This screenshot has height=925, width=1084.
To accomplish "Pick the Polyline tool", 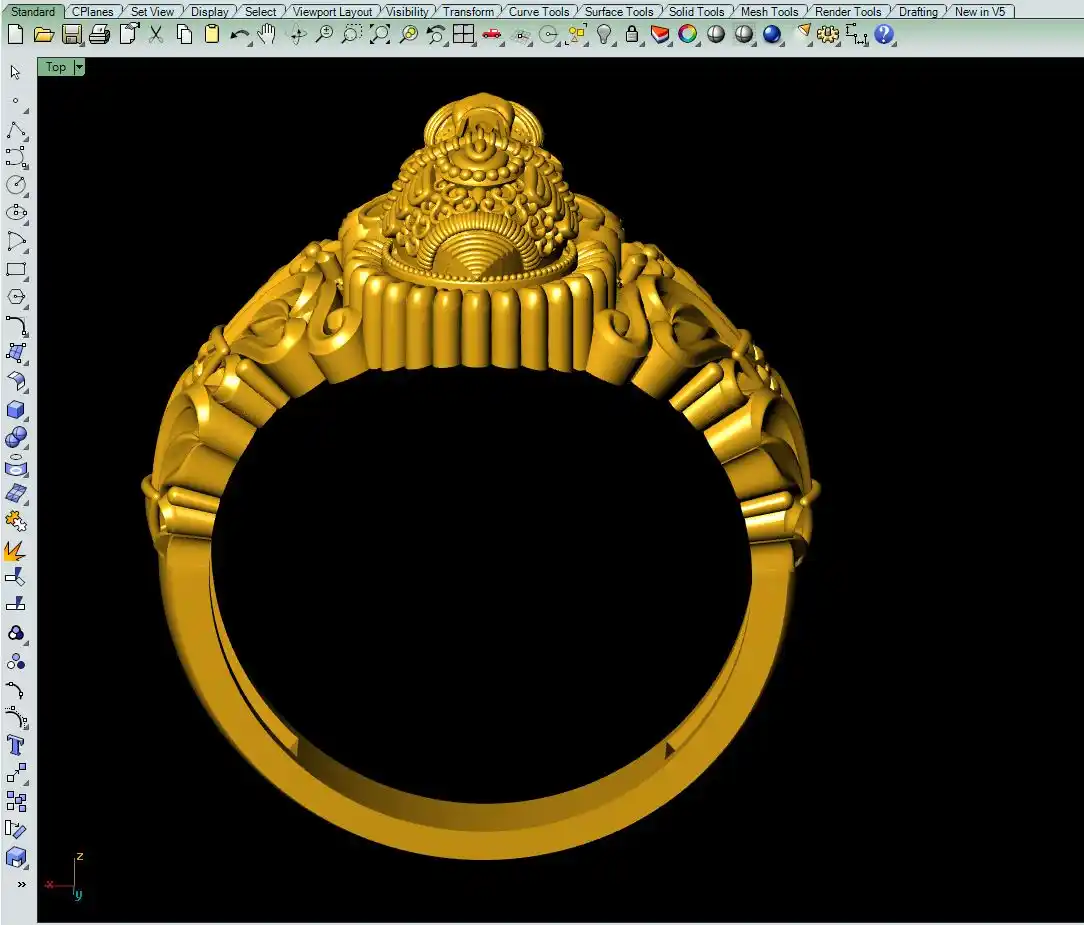I will [x=15, y=130].
